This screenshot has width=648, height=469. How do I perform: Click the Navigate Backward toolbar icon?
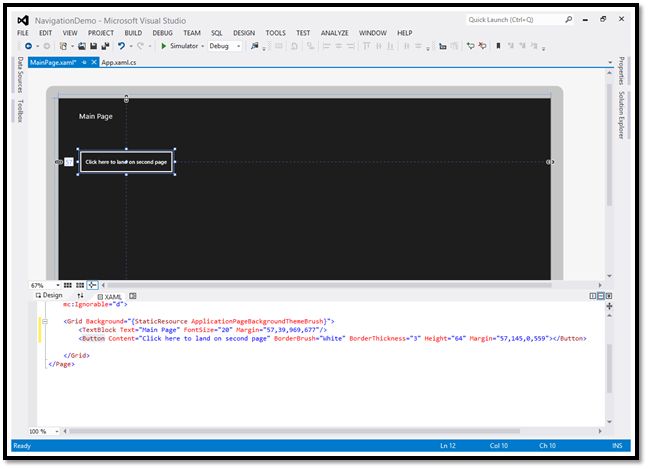[28, 46]
